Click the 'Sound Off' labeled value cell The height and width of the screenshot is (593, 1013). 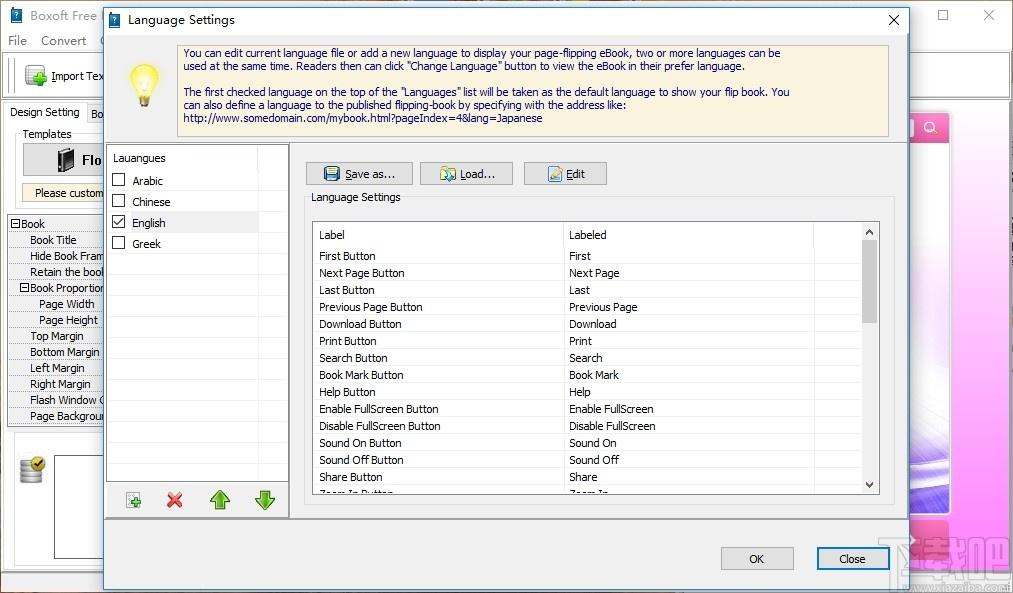point(689,460)
